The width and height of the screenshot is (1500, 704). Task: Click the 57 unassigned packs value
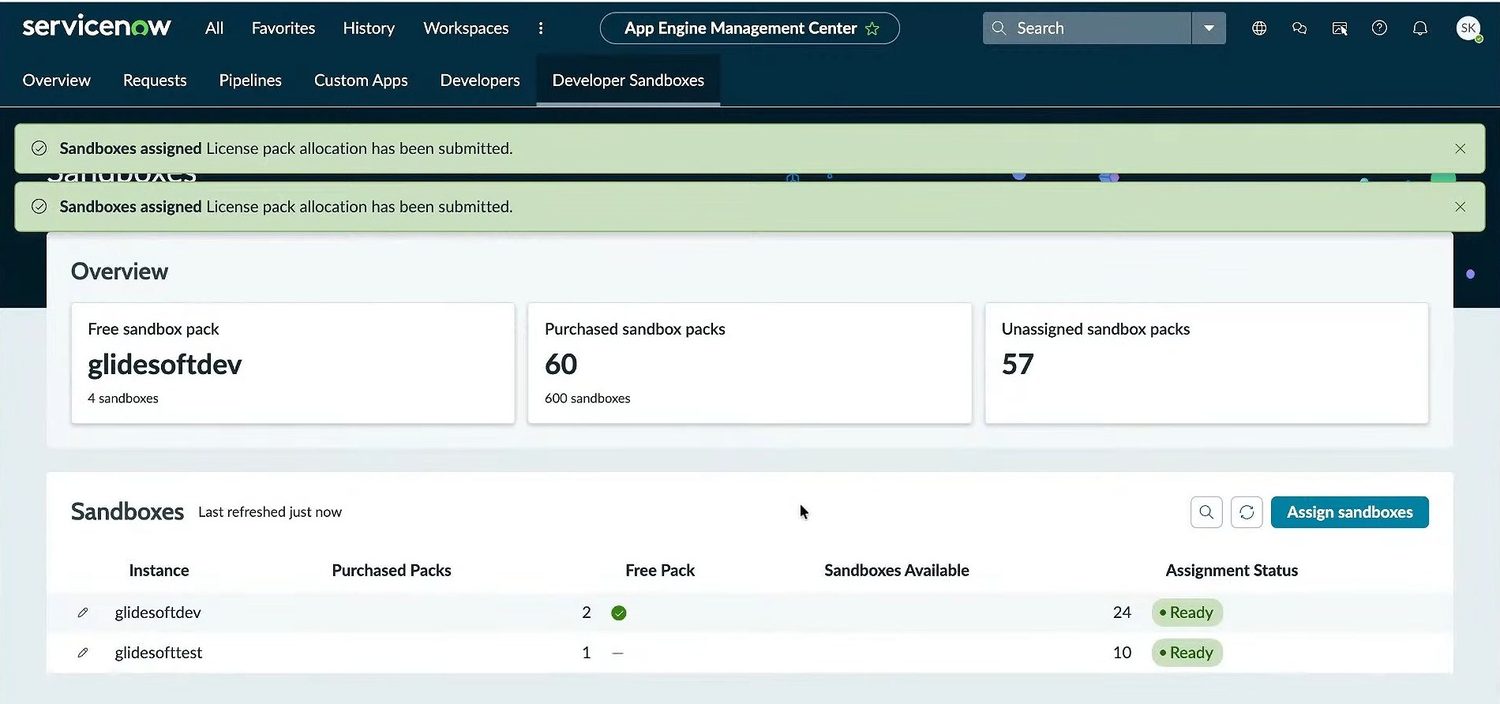click(1018, 364)
